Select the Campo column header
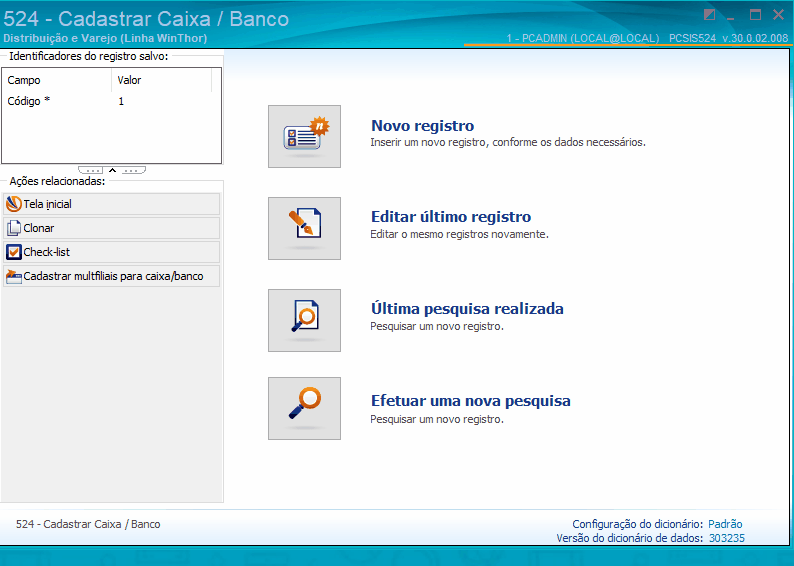 [x=57, y=80]
